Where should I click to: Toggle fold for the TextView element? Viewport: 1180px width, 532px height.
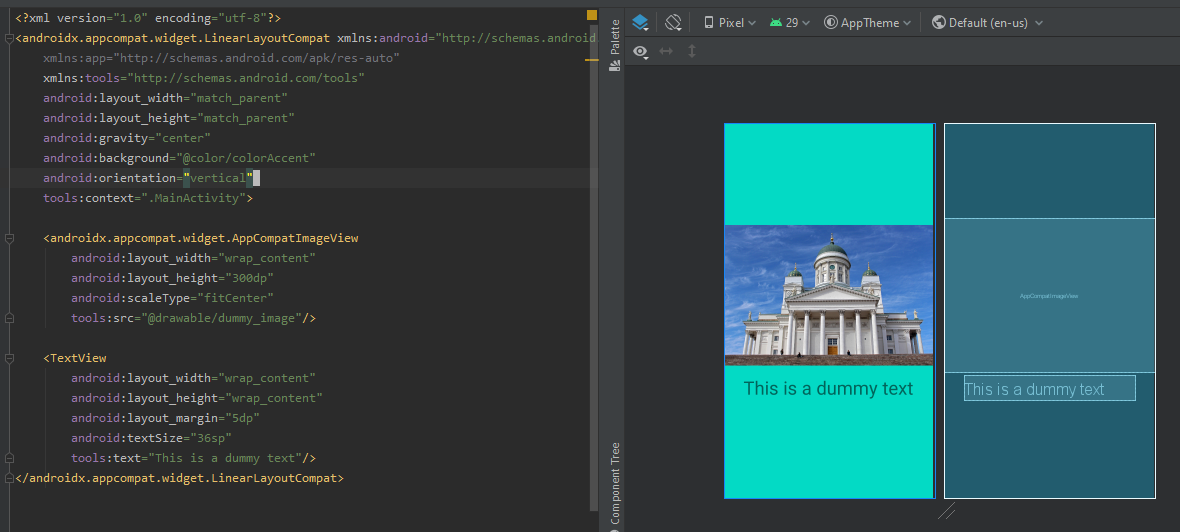[x=8, y=358]
